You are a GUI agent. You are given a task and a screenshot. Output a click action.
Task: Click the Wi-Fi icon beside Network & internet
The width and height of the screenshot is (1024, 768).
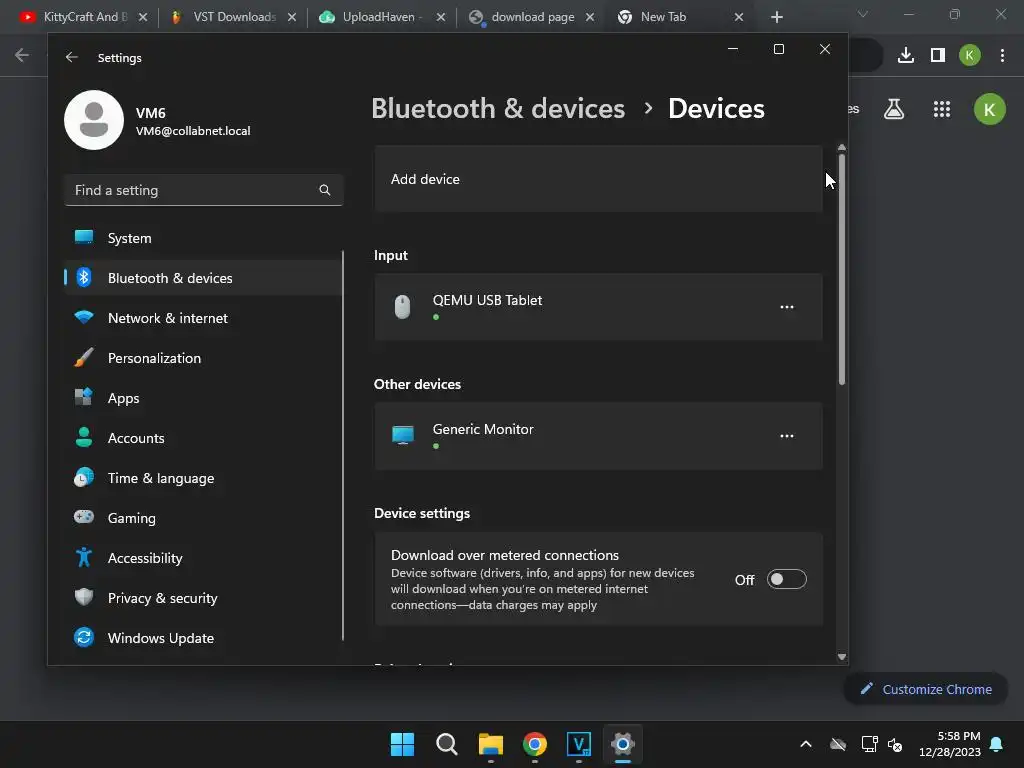(x=84, y=317)
